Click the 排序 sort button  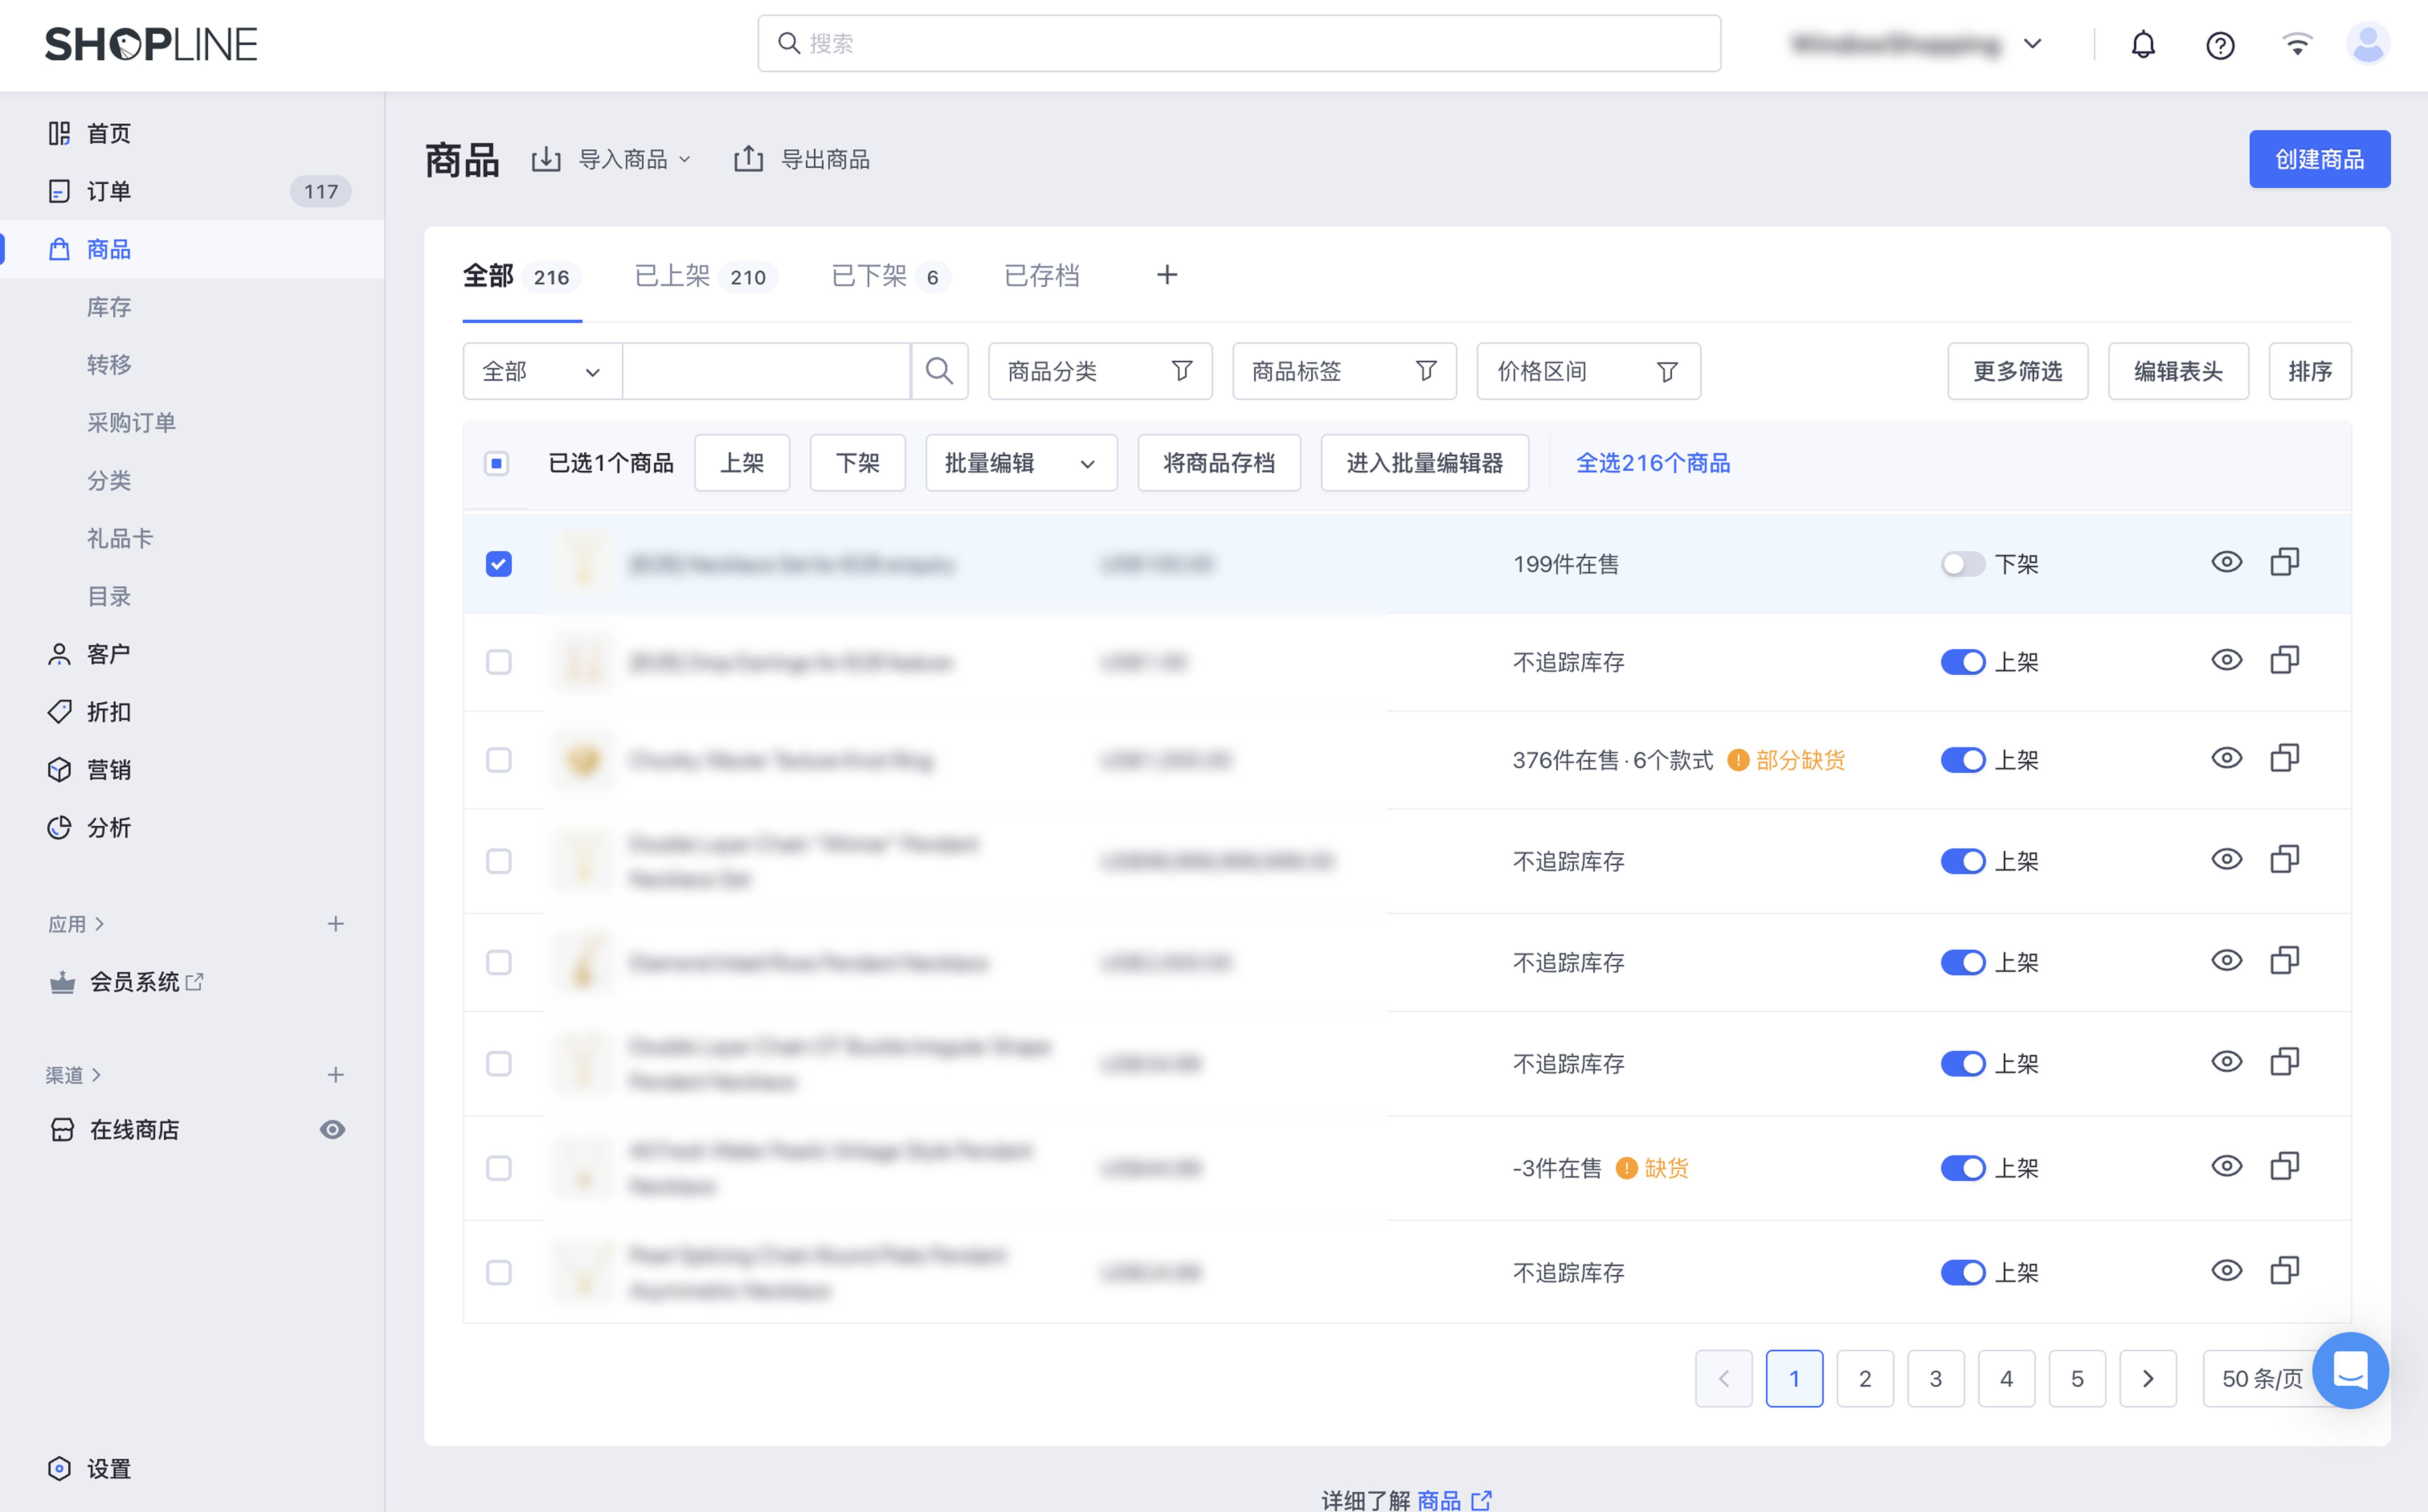click(2310, 371)
